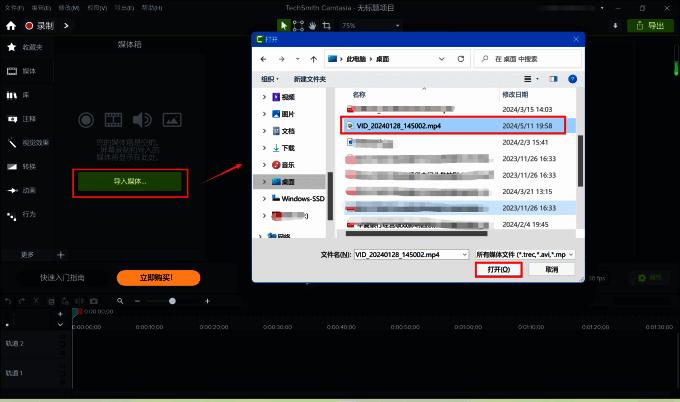Collapse track options chevron below add-track plus

(60, 324)
